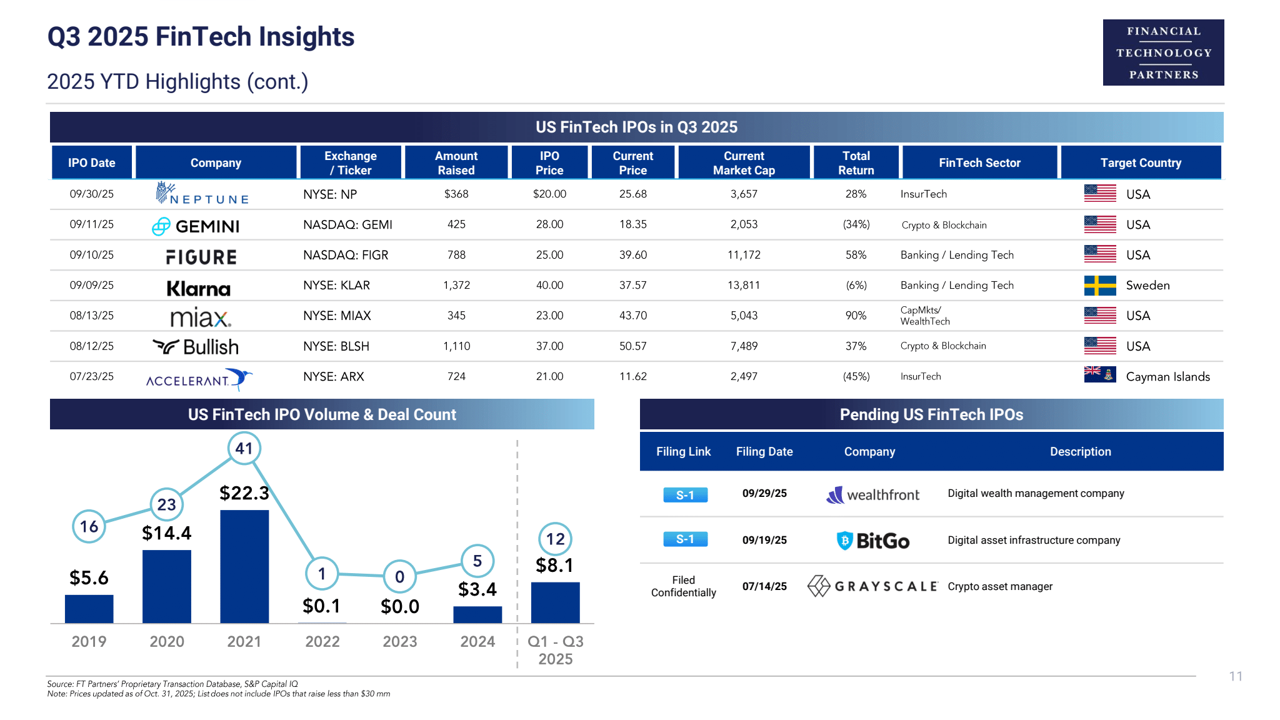Open the S-1 filing link for Wealthfront
1280x720 pixels.
[685, 495]
